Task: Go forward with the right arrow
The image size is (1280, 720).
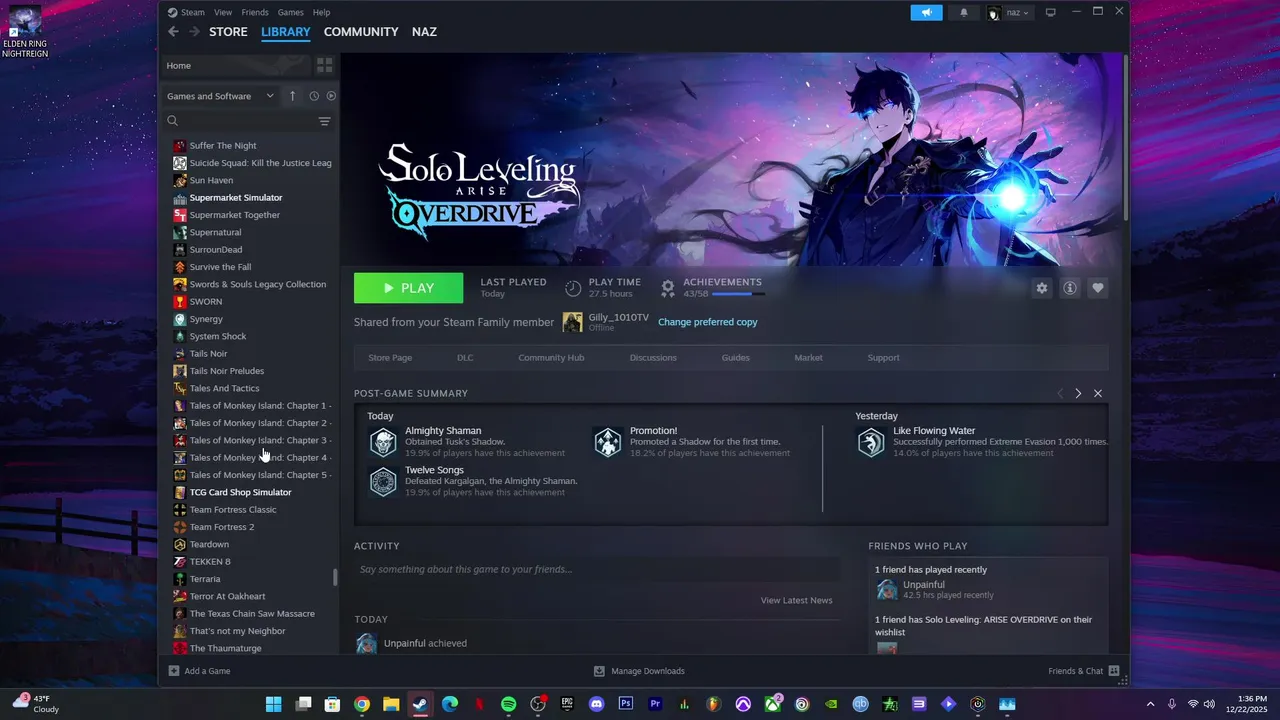Action: click(193, 32)
